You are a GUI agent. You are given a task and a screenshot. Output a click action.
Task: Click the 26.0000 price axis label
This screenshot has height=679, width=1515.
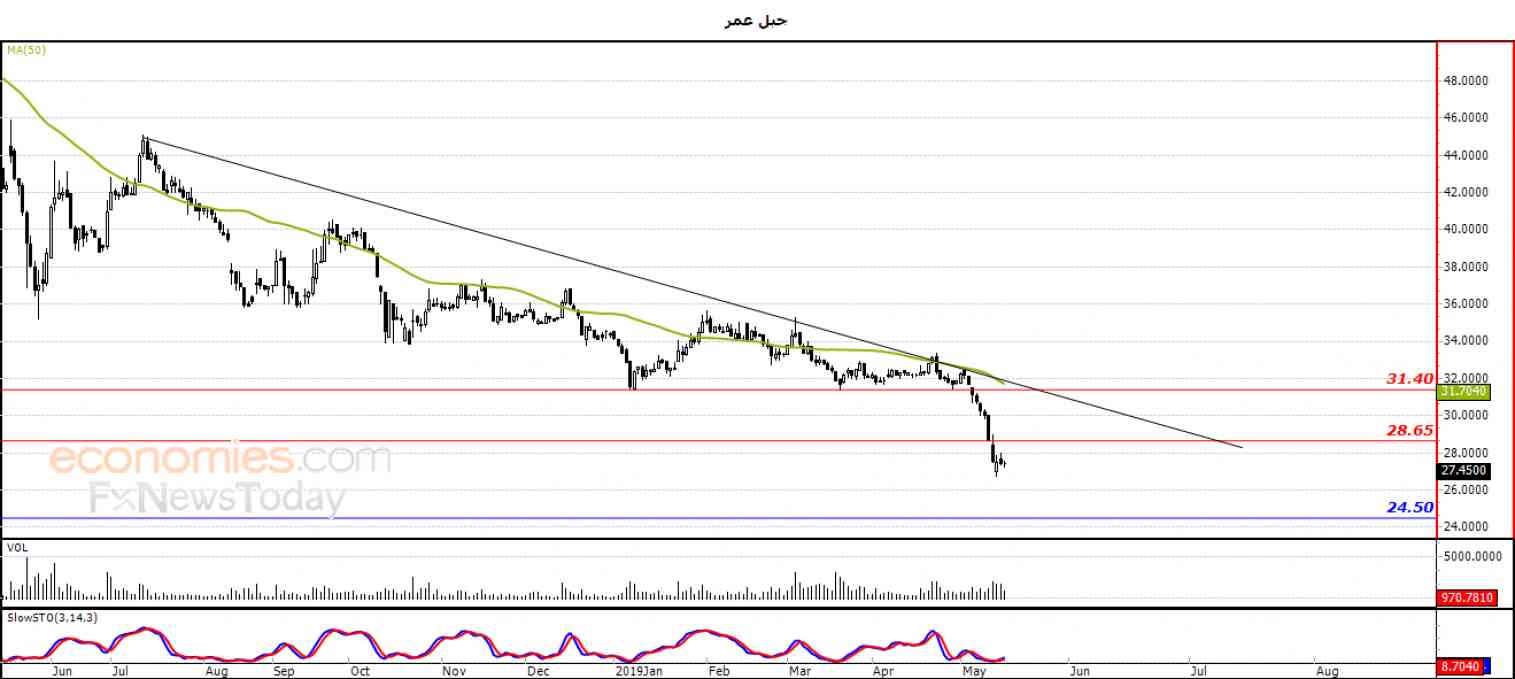coord(1467,490)
